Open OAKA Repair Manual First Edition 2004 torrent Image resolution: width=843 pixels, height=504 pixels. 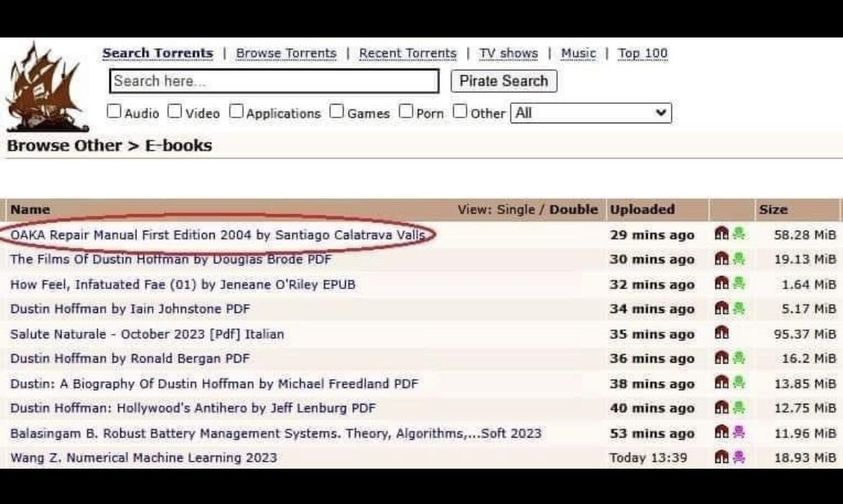[218, 235]
